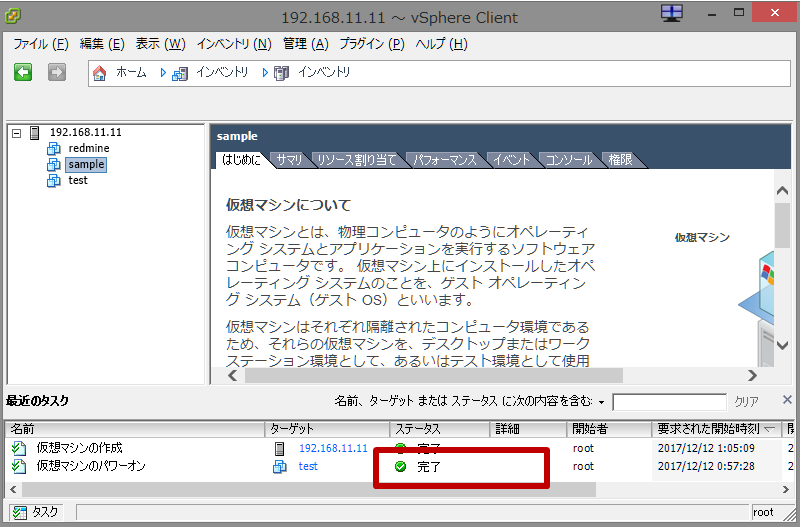Click task list scroll left arrow
This screenshot has height=527, width=804.
[13, 490]
